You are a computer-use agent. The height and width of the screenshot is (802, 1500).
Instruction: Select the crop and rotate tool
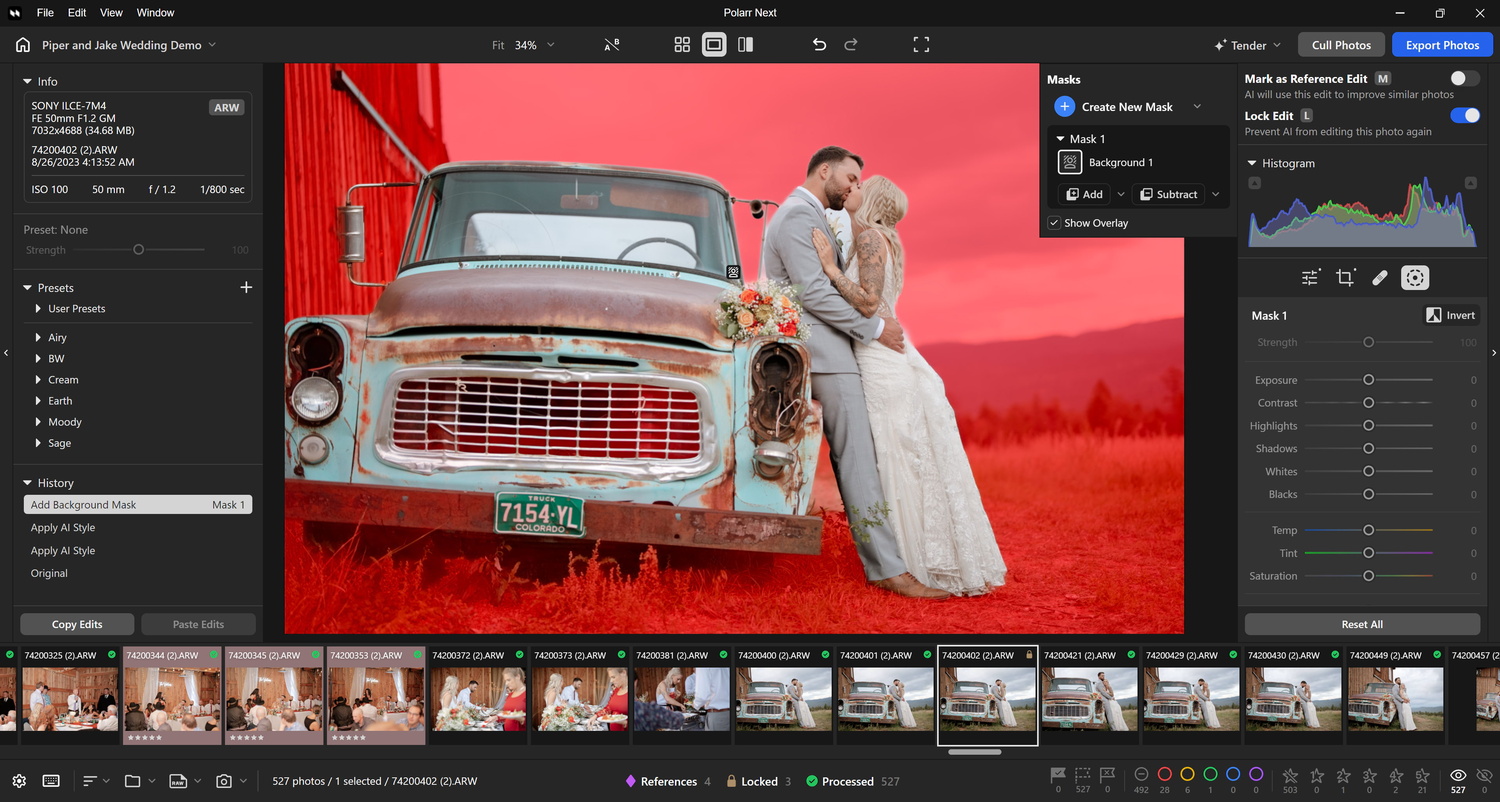pyautogui.click(x=1345, y=278)
